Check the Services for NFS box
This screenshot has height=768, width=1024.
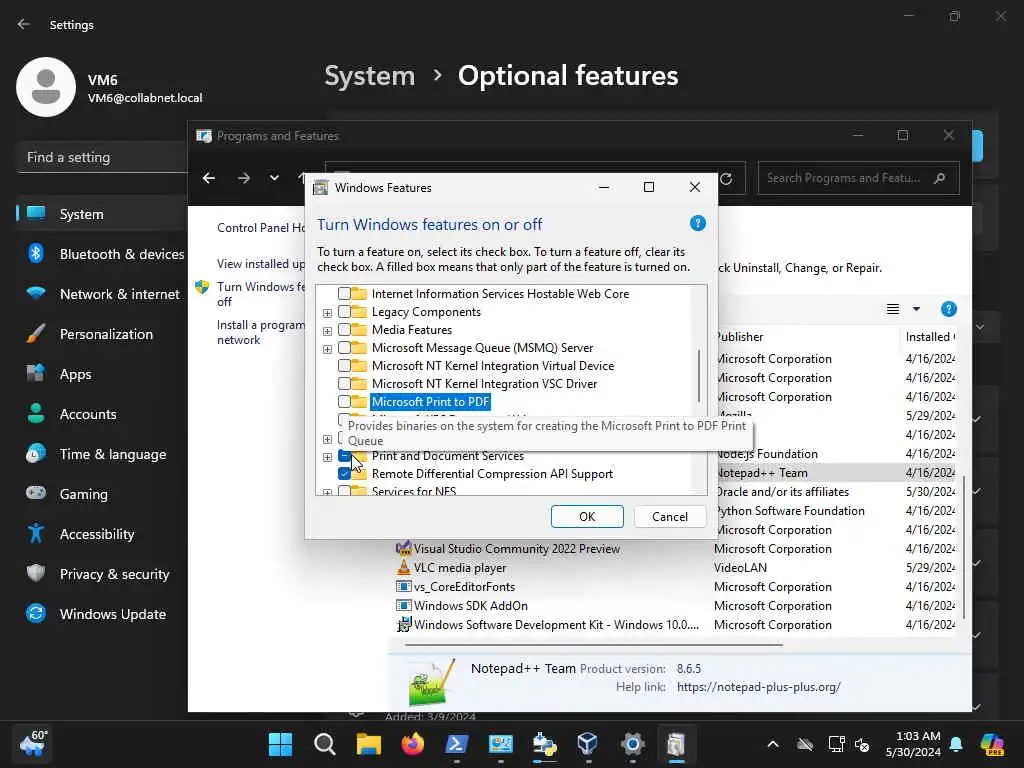[x=344, y=491]
